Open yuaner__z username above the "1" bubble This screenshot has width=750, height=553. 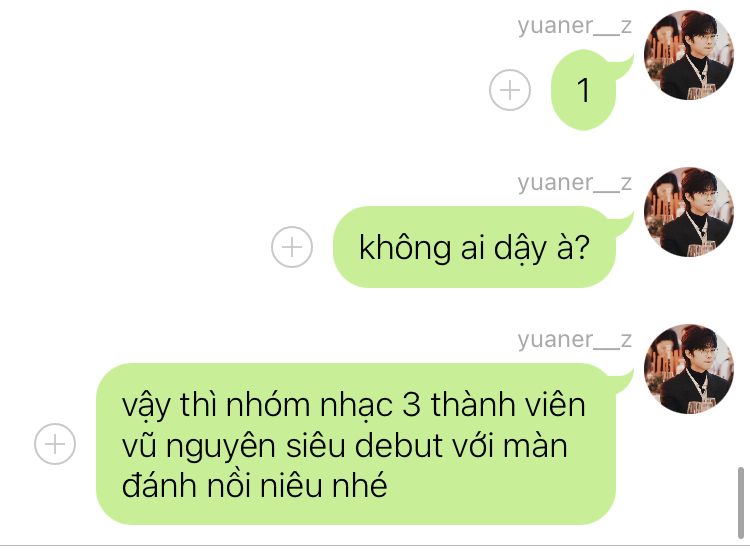click(574, 26)
